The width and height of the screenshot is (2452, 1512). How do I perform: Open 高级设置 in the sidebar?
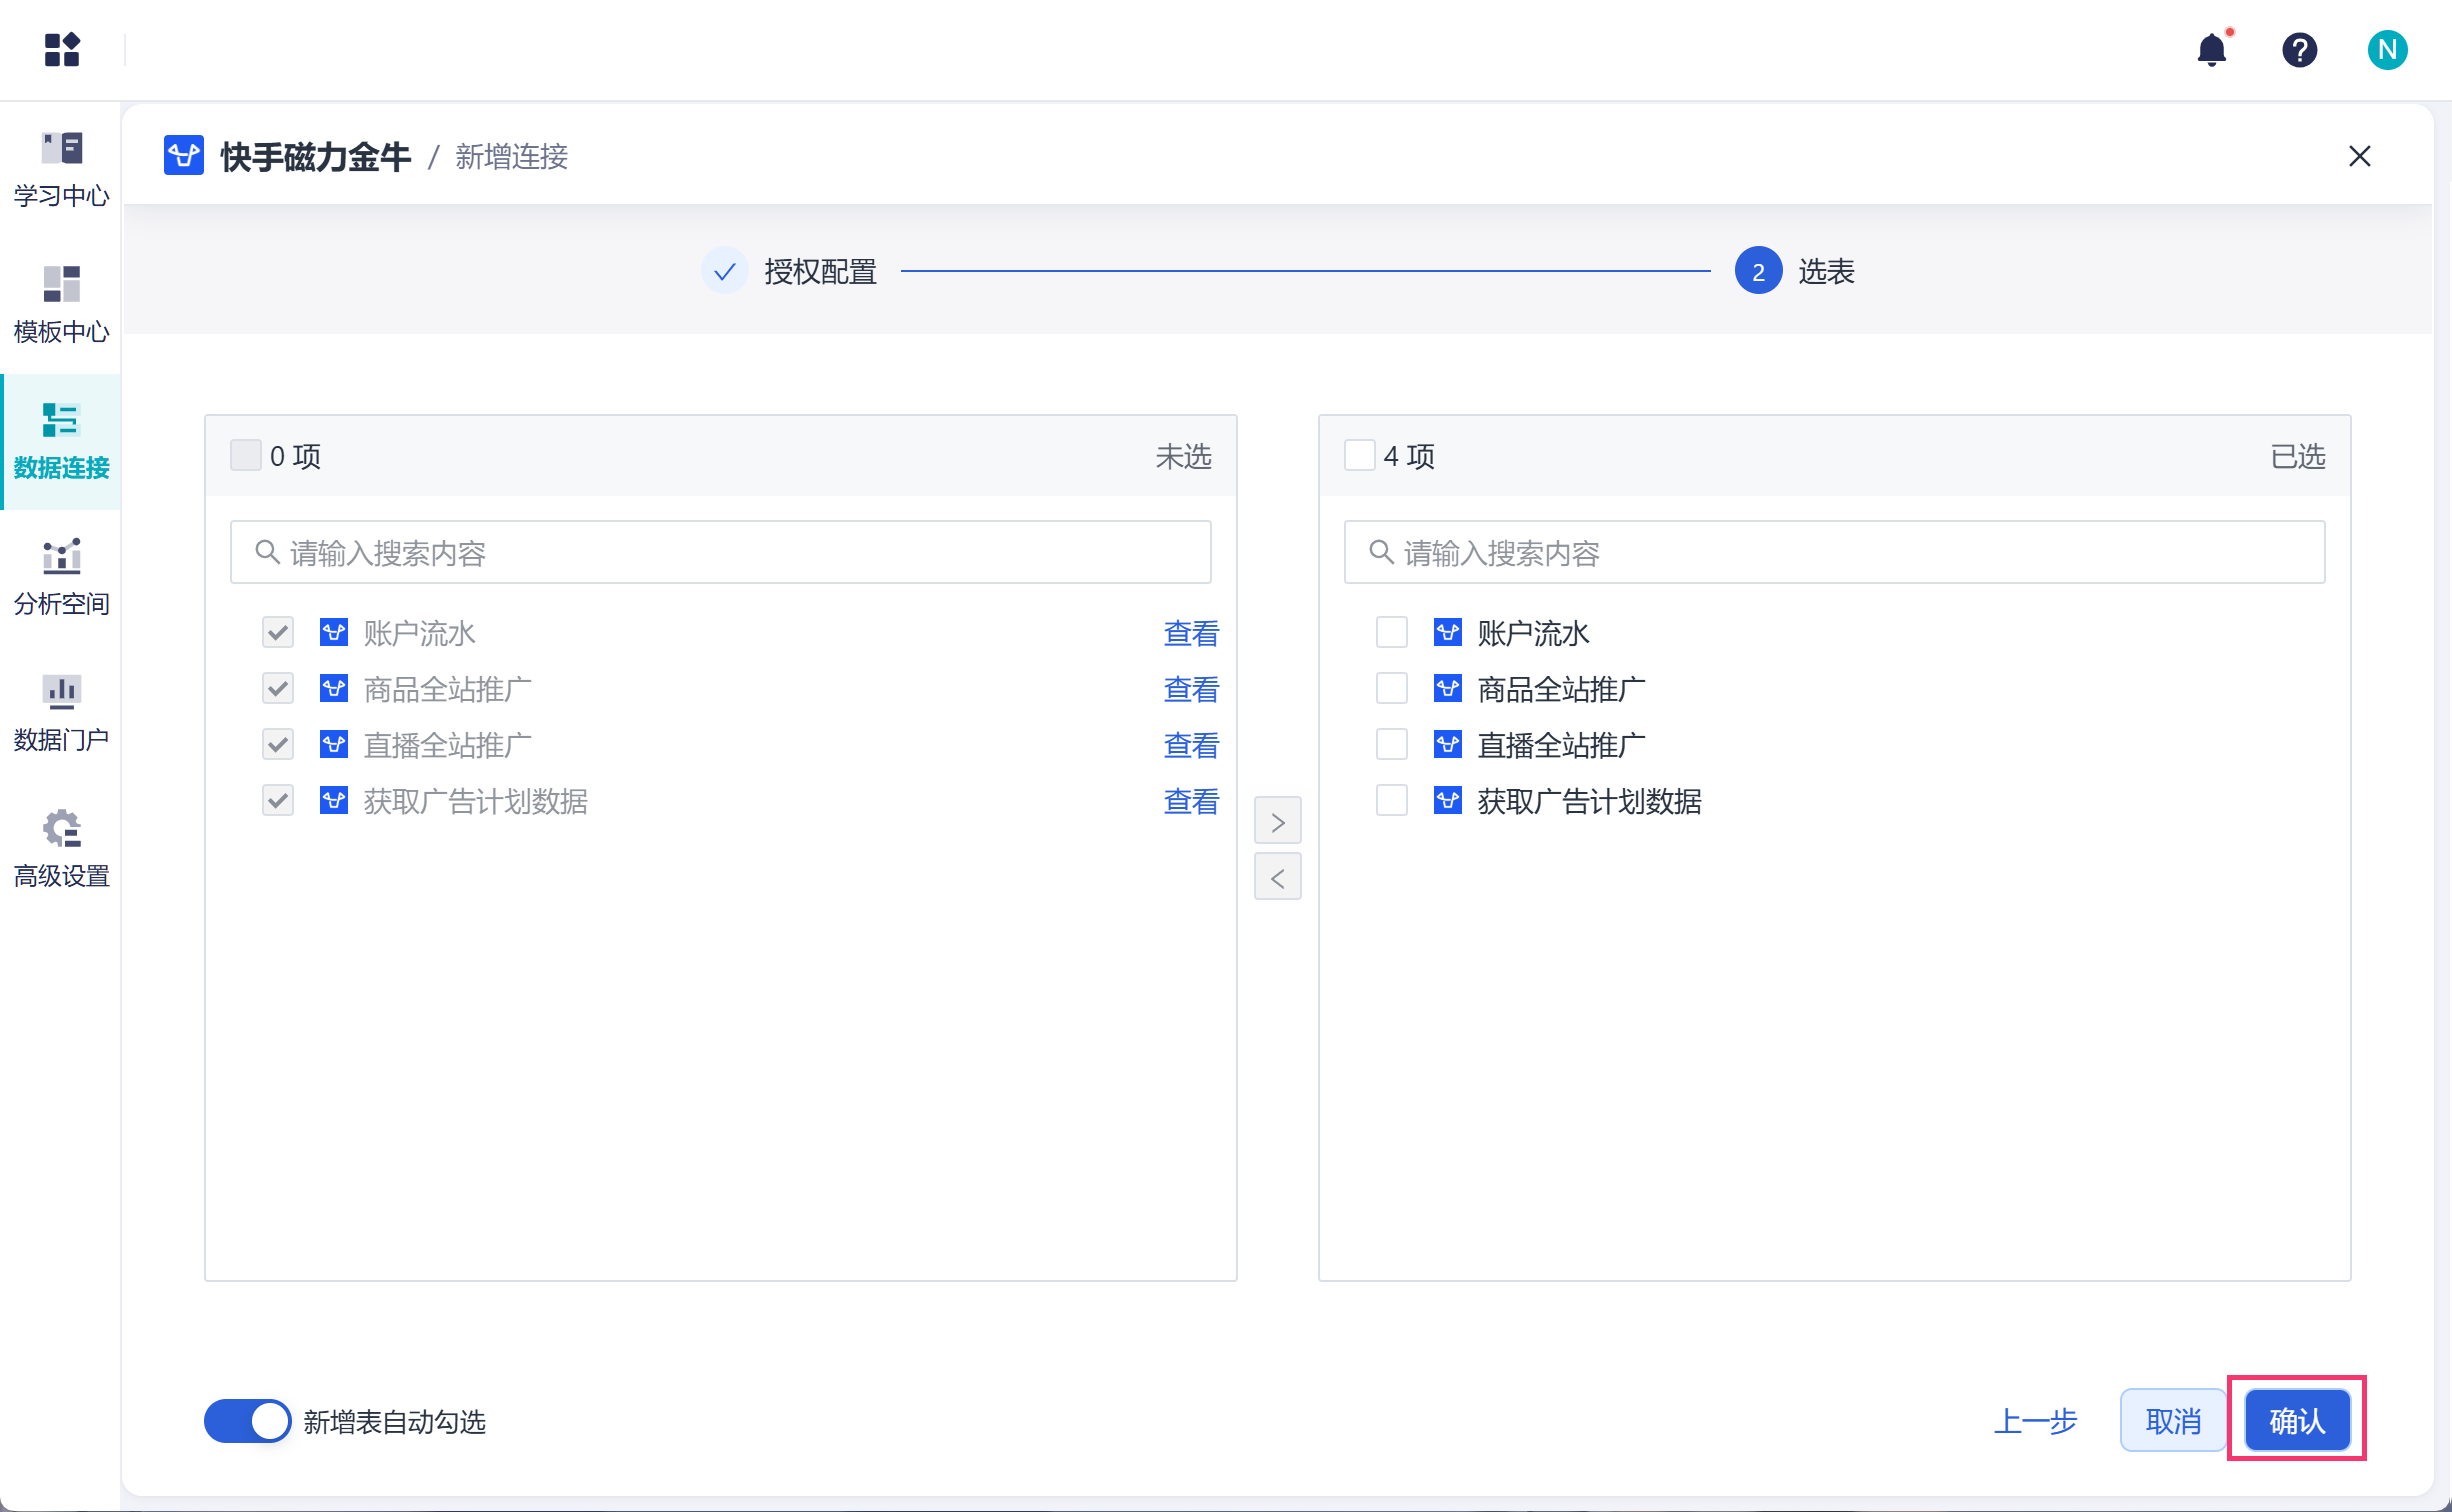(x=61, y=849)
